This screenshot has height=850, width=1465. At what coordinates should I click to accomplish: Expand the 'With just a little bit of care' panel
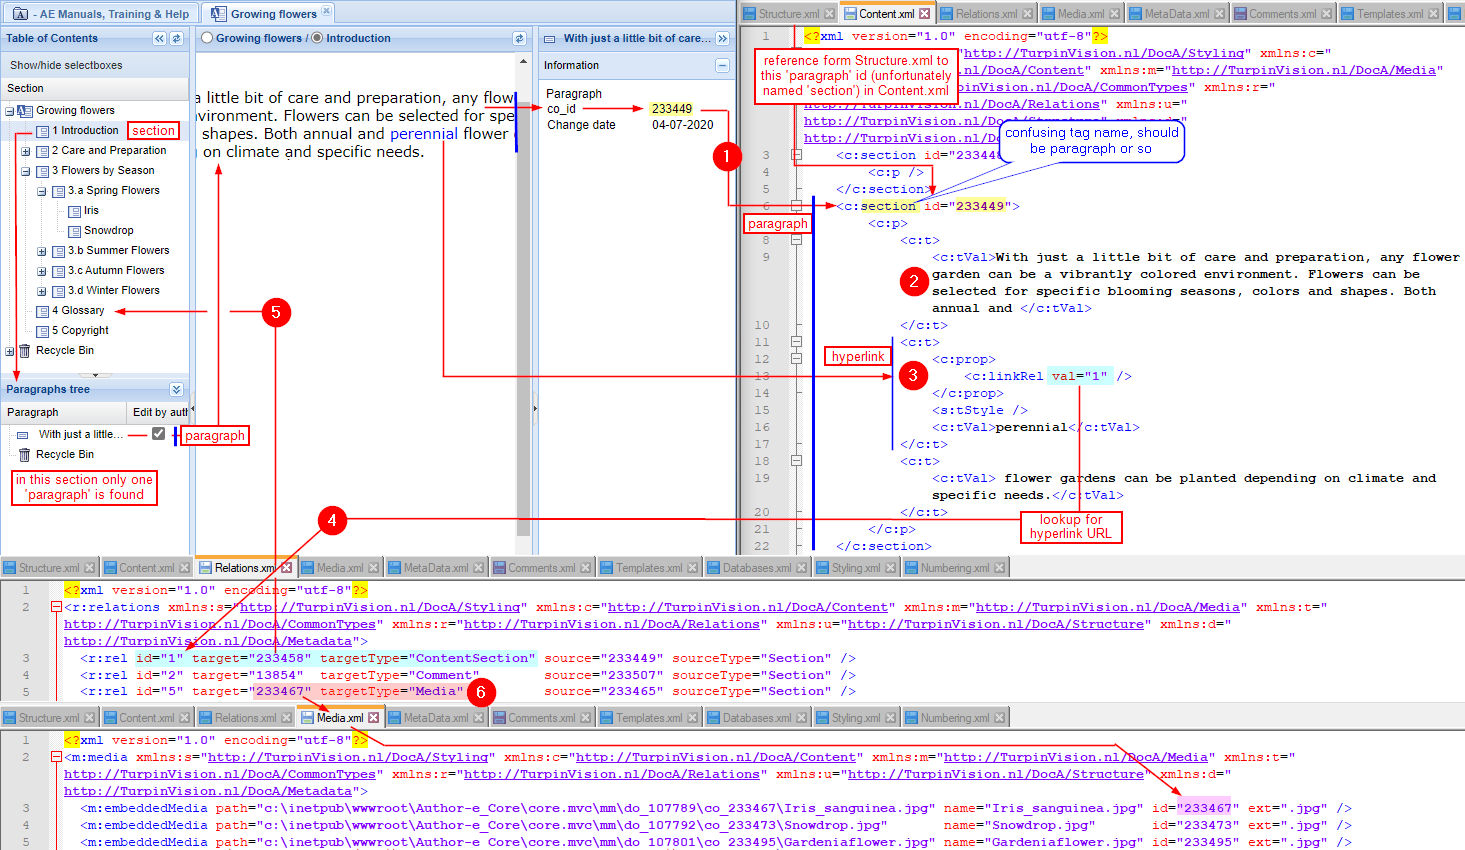[x=722, y=38]
